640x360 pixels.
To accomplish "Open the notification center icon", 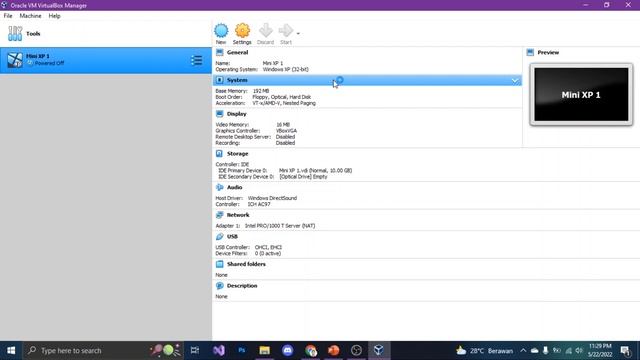I will (x=625, y=351).
